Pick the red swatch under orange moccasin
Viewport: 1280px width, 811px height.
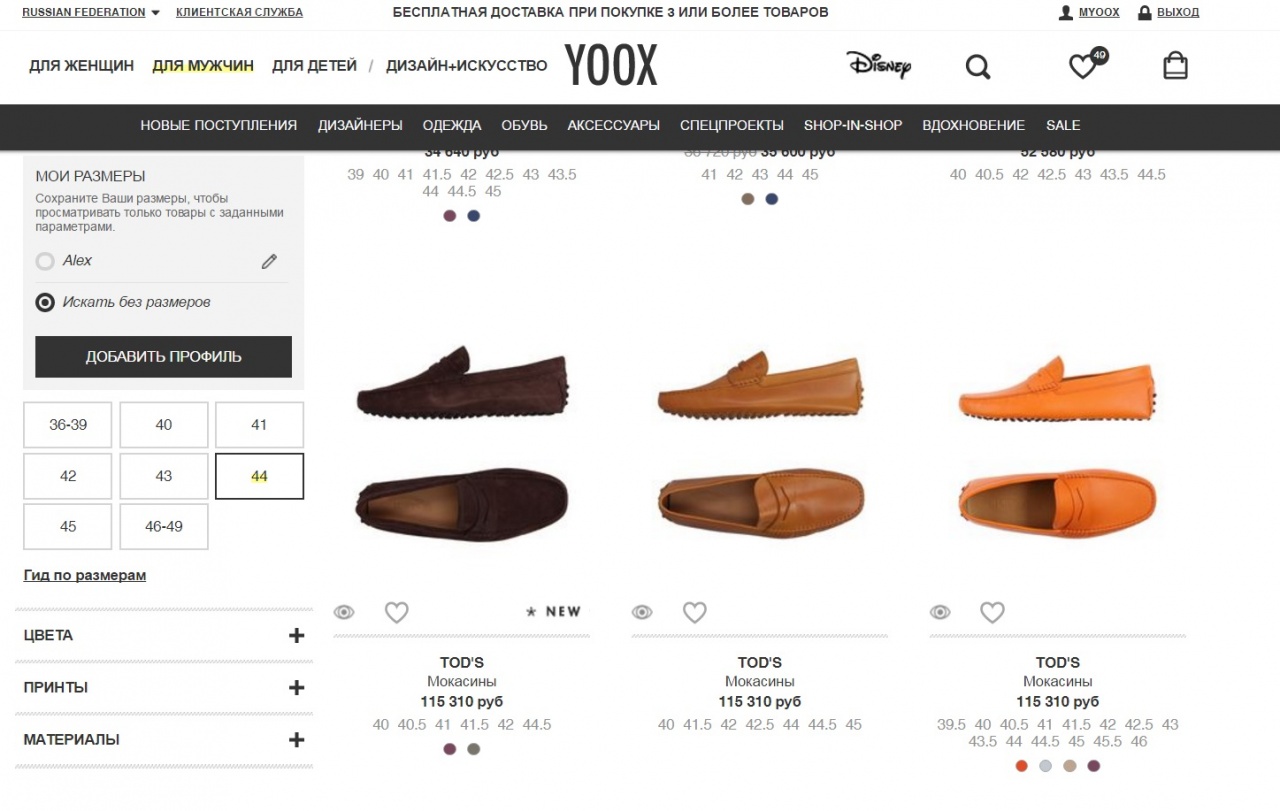coord(1021,766)
